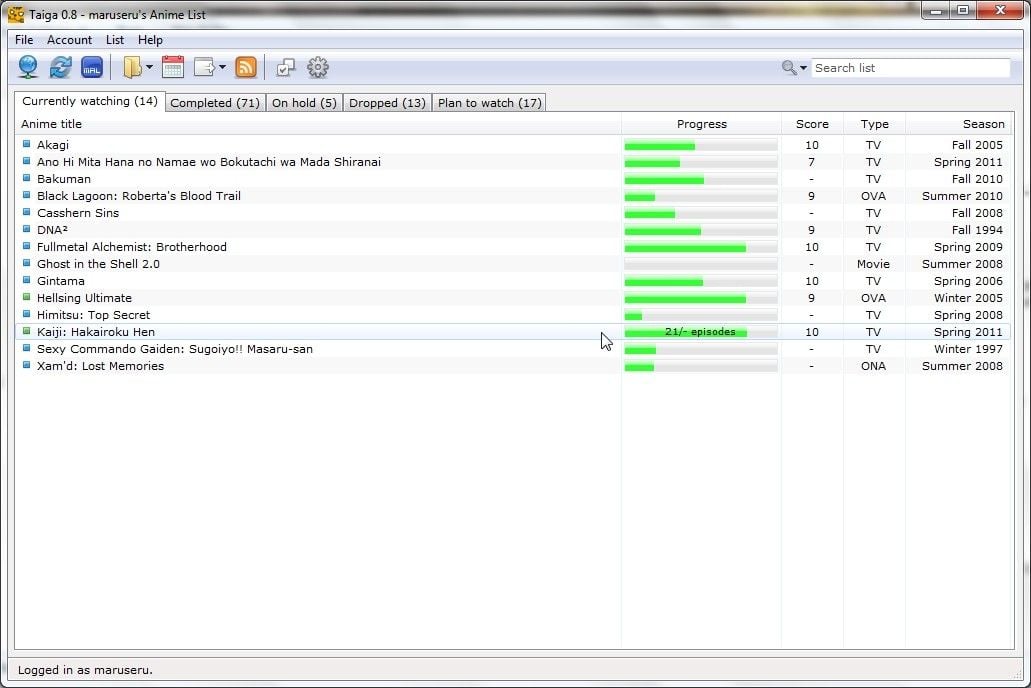Open the File menu
1031x688 pixels.
click(x=24, y=39)
